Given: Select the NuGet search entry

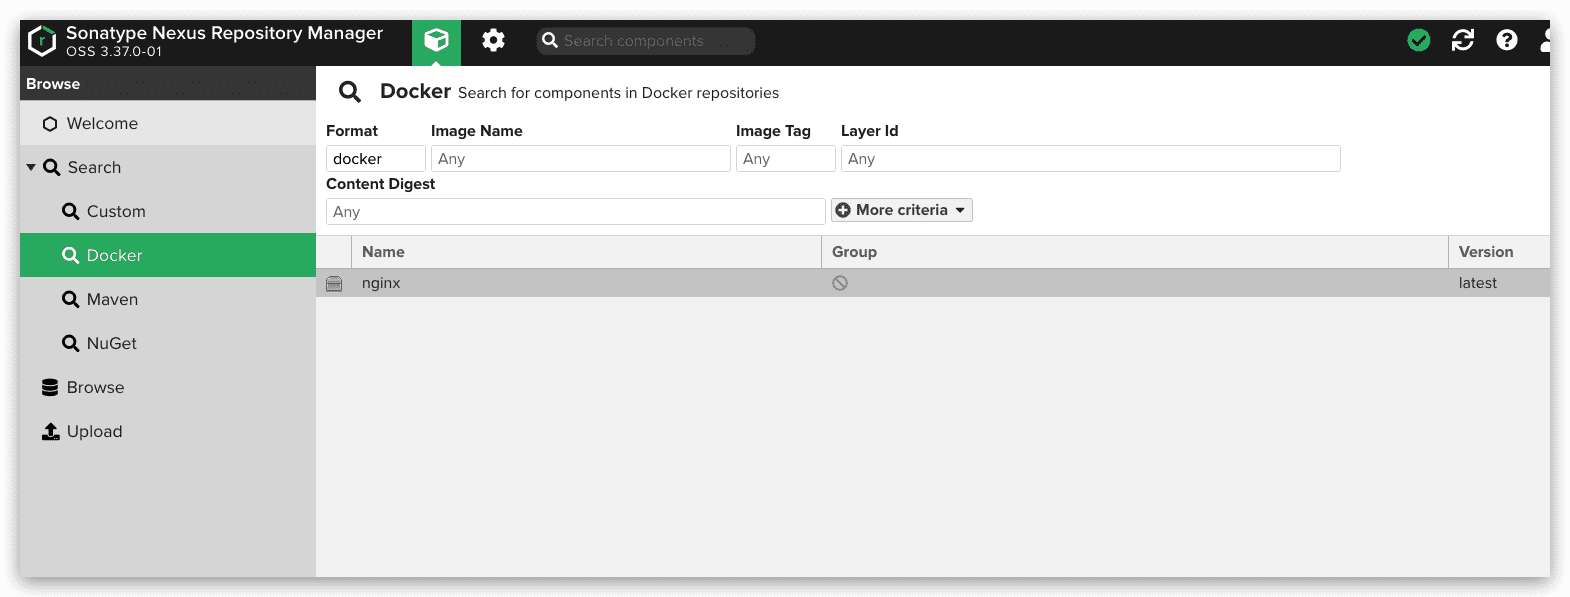Looking at the screenshot, I should [111, 344].
